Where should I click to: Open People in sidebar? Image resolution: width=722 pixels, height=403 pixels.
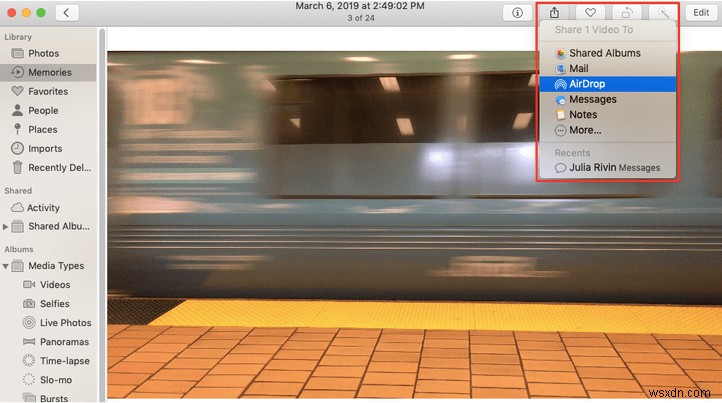coord(48,111)
